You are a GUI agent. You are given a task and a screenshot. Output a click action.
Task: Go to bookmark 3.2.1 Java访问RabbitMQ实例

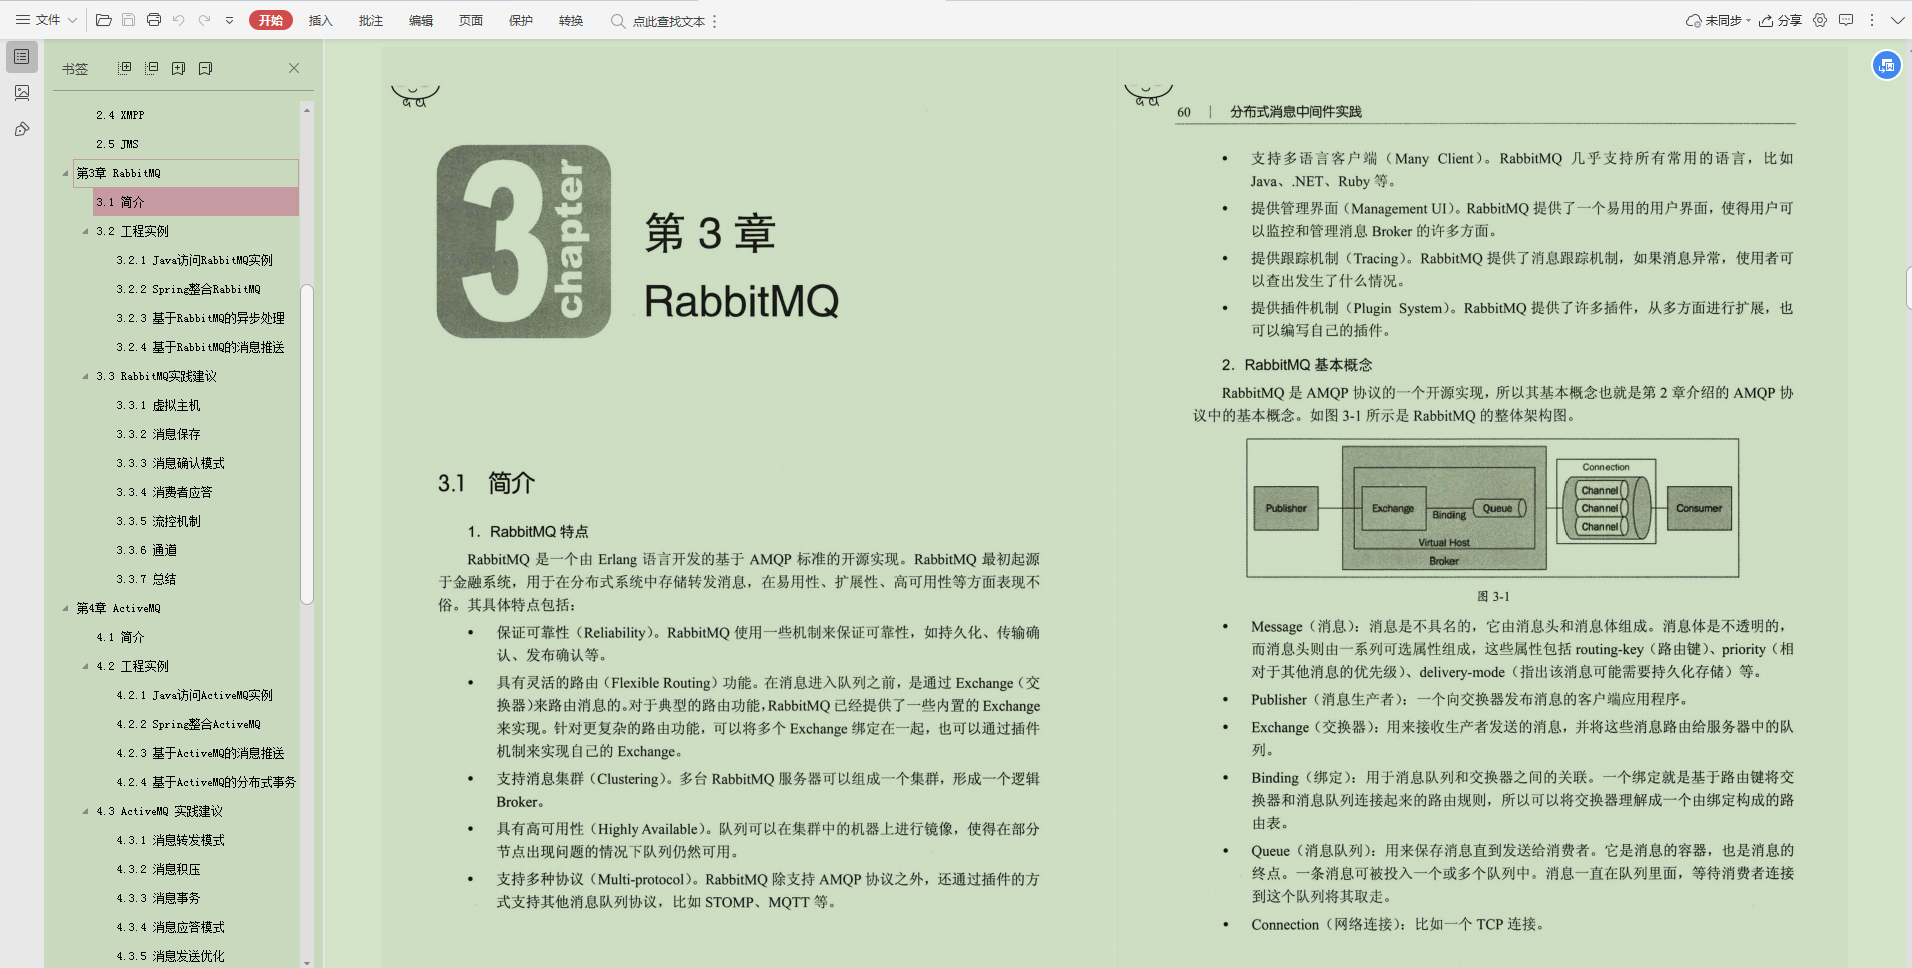pyautogui.click(x=194, y=260)
